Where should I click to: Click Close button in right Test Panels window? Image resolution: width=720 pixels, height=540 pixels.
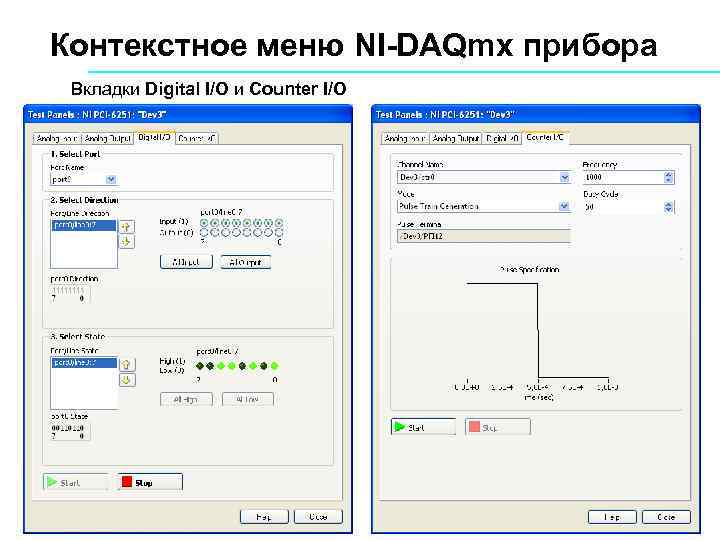(666, 517)
